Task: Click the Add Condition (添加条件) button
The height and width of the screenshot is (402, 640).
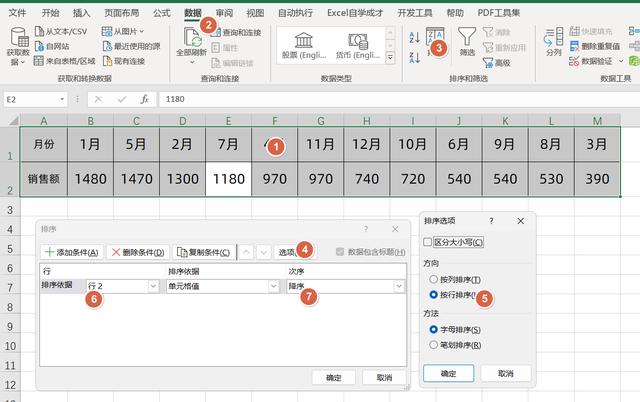Action: pos(72,252)
